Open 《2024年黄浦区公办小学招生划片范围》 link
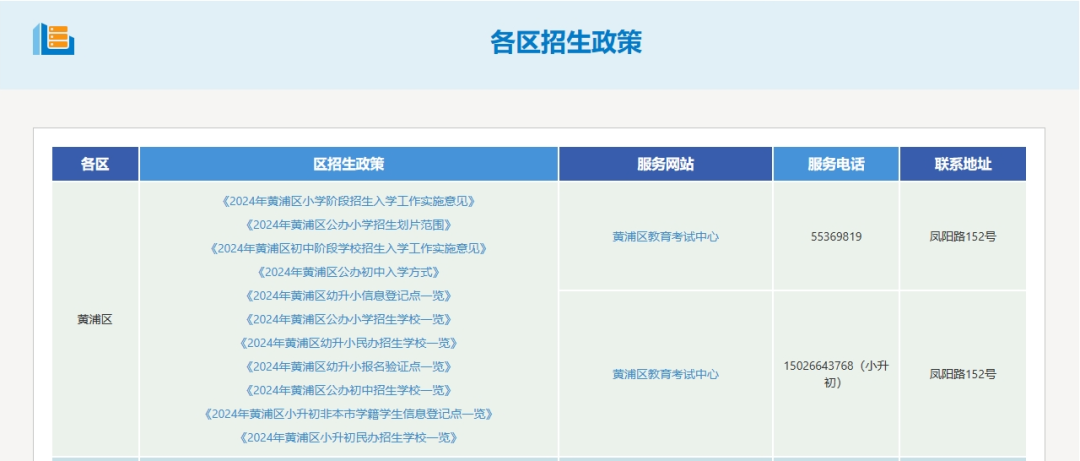This screenshot has width=1080, height=461. pyautogui.click(x=349, y=225)
